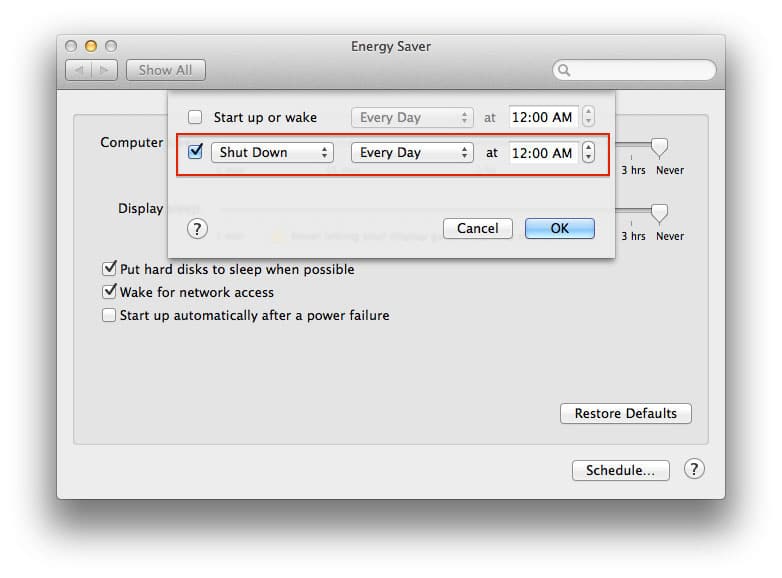782x578 pixels.
Task: Click the Start up time stepper arrows
Action: pyautogui.click(x=588, y=117)
